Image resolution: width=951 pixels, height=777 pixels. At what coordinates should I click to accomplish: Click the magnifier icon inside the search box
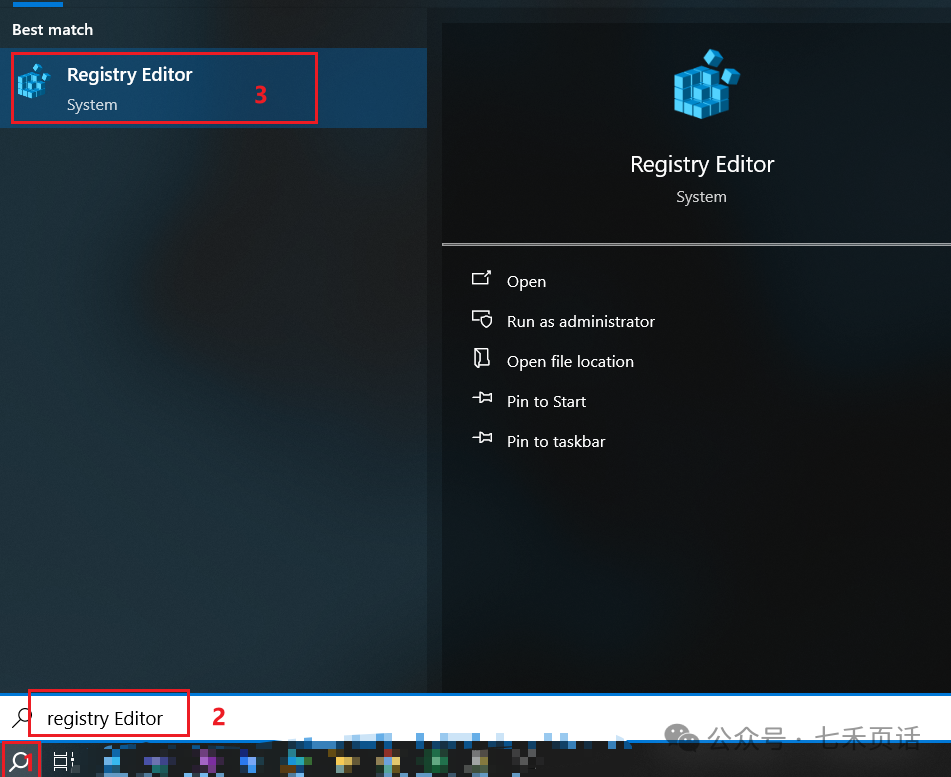coord(21,718)
